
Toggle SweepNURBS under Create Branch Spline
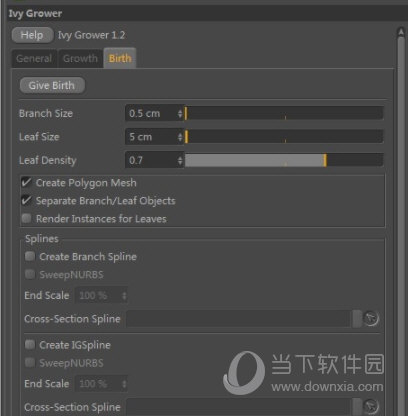[x=30, y=274]
